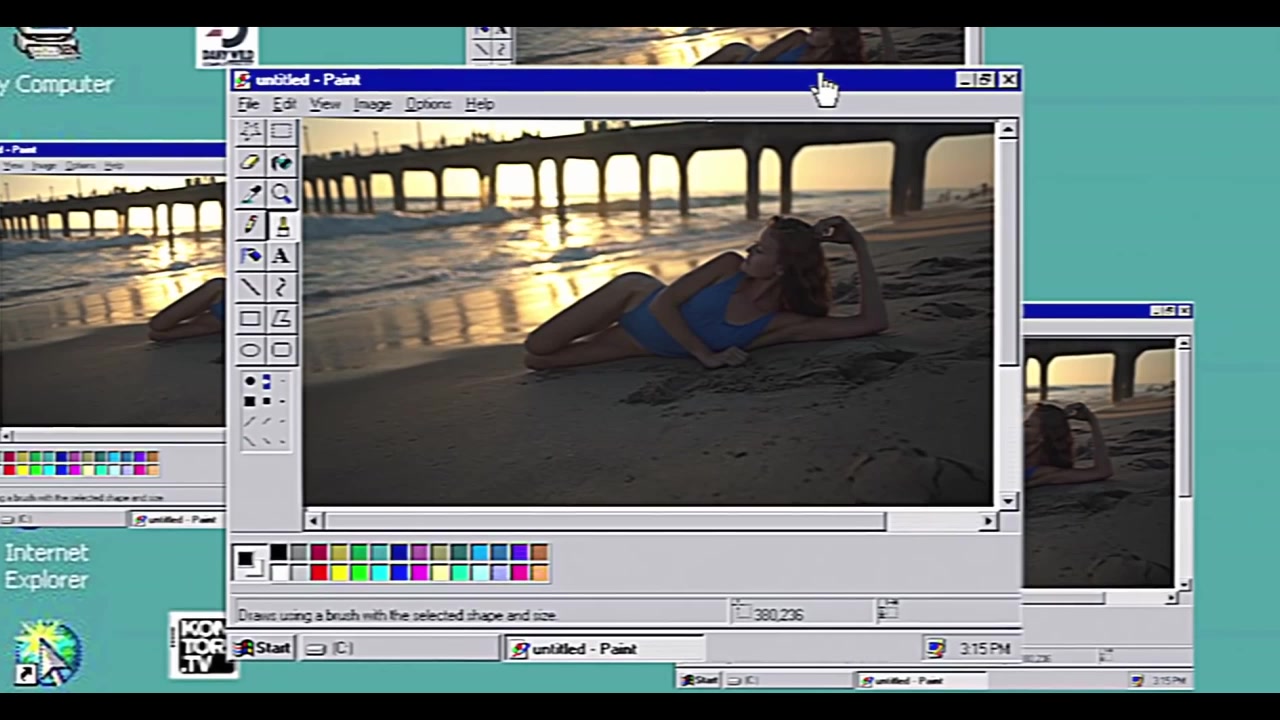
Task: Click the vertical scrollbar thumb
Action: (x=1007, y=252)
